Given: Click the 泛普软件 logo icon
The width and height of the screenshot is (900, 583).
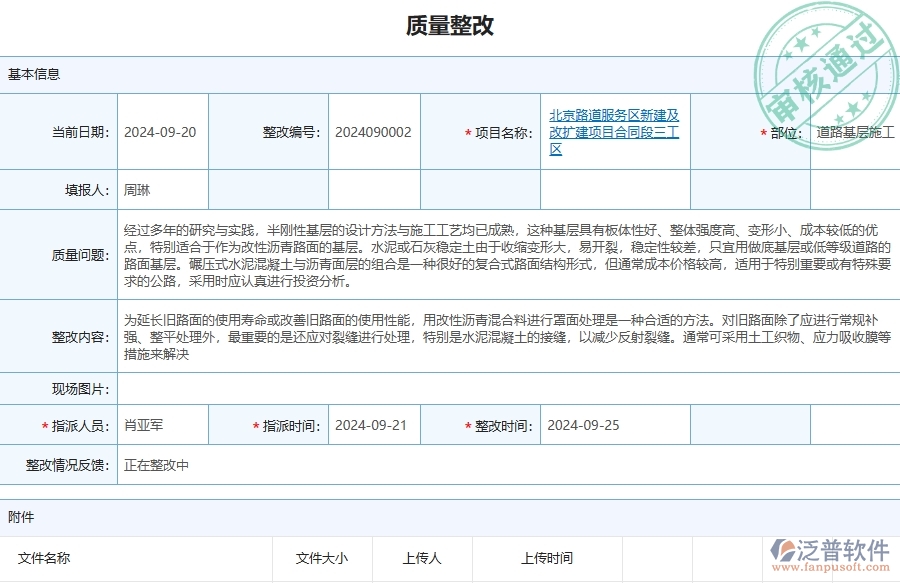Looking at the screenshot, I should [x=785, y=548].
